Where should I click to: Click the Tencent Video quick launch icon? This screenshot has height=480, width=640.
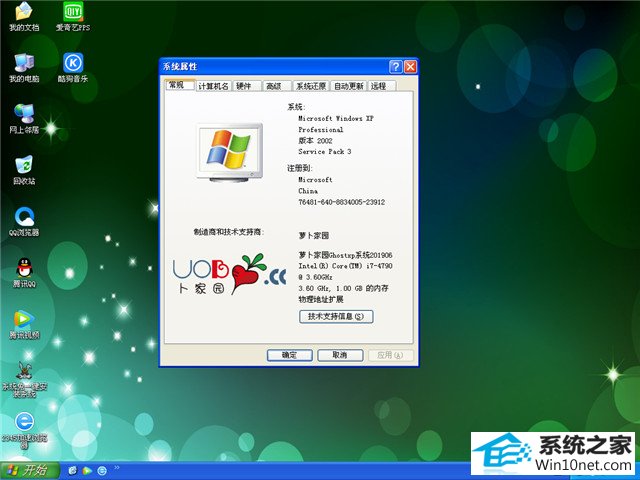(x=87, y=471)
